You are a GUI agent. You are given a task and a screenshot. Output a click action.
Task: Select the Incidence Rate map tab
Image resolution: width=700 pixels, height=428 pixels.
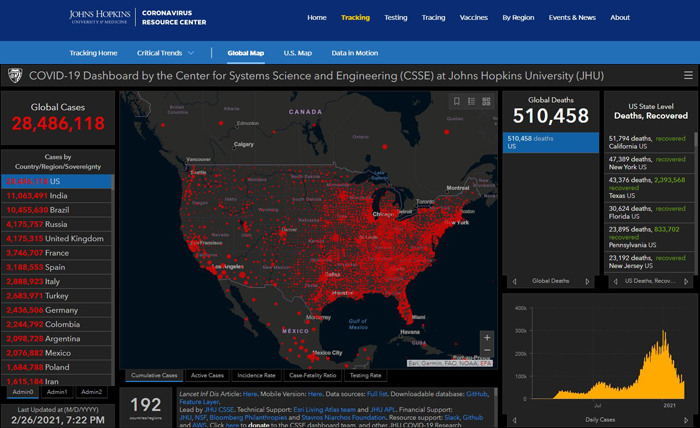pos(256,376)
